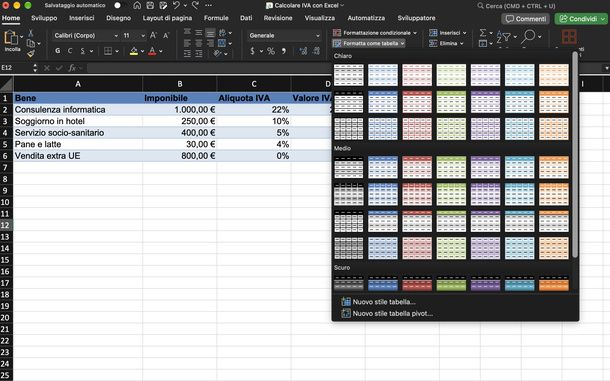Apply the percent style icon
Image resolution: width=610 pixels, height=381 pixels.
coord(271,51)
